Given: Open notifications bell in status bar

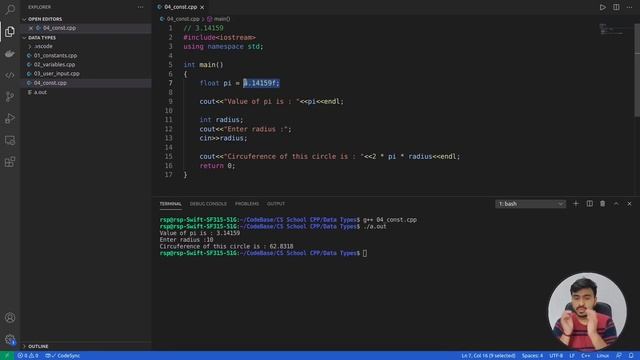Looking at the screenshot, I should pos(631,356).
